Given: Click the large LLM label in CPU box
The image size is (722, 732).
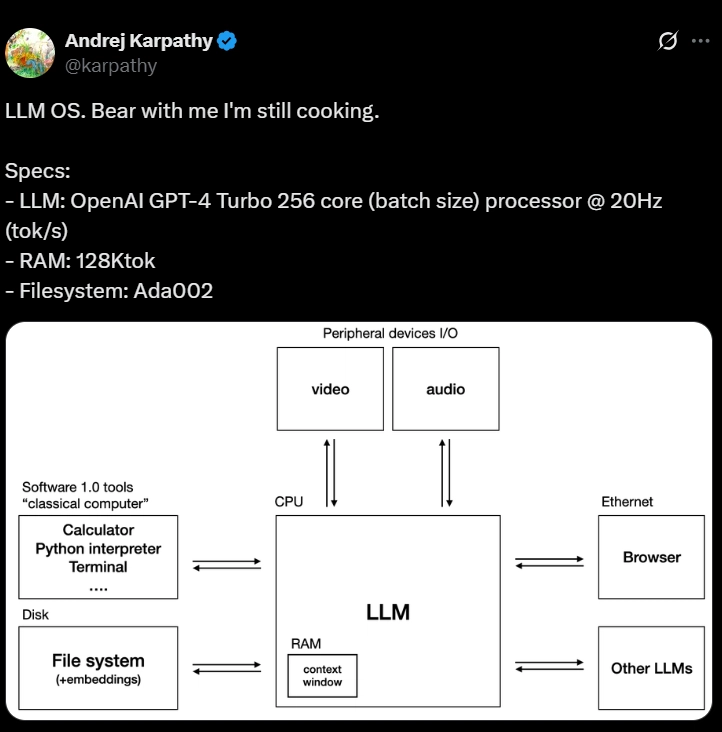Looking at the screenshot, I should [388, 612].
